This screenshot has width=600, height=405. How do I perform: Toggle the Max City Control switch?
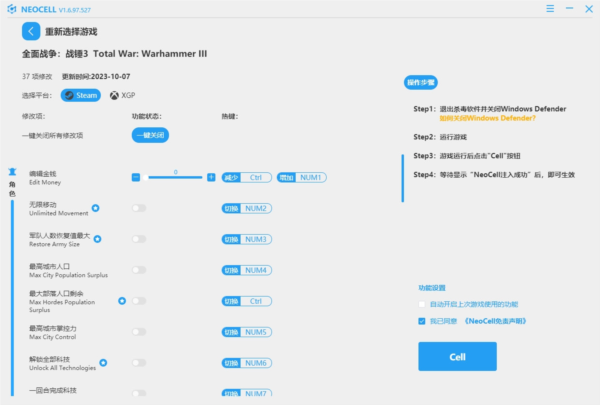[138, 332]
